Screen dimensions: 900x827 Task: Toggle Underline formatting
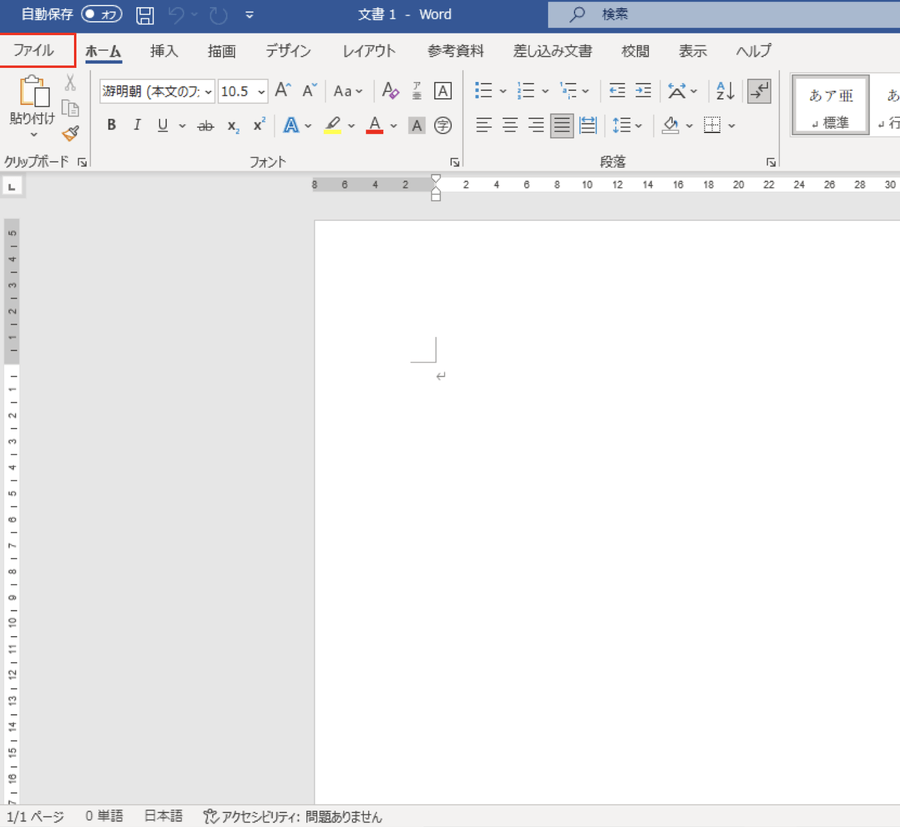click(162, 125)
